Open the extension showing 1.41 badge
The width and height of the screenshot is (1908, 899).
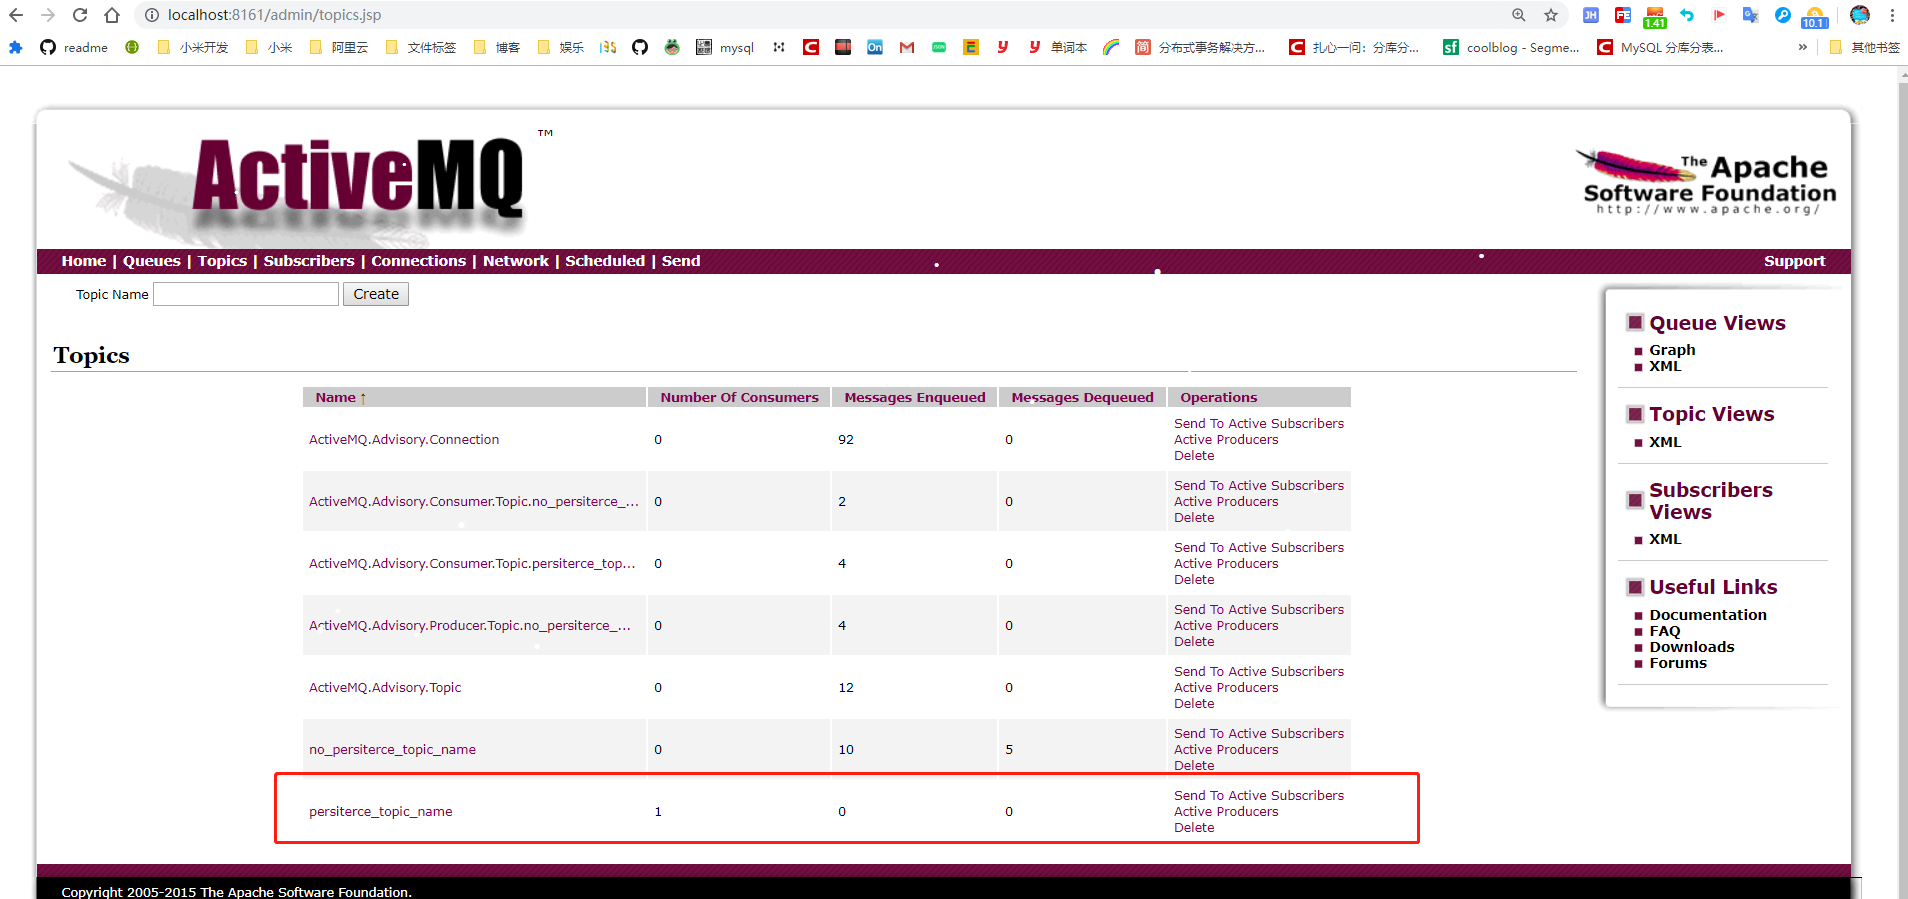[x=1655, y=17]
